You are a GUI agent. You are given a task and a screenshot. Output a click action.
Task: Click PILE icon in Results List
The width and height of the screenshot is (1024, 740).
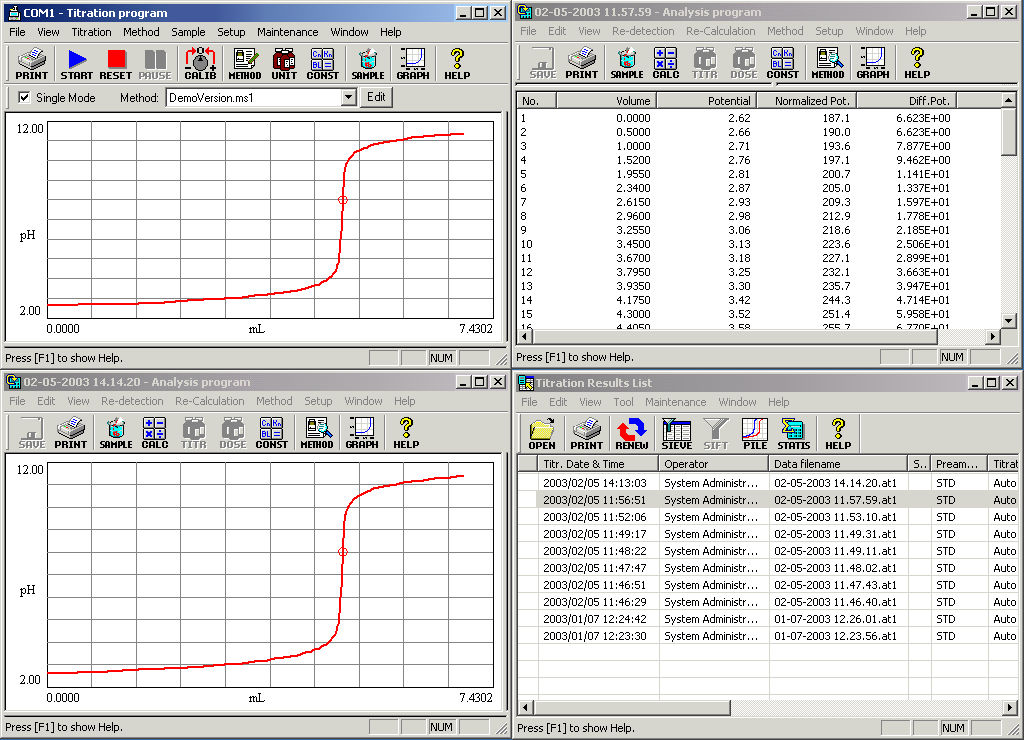coord(754,434)
